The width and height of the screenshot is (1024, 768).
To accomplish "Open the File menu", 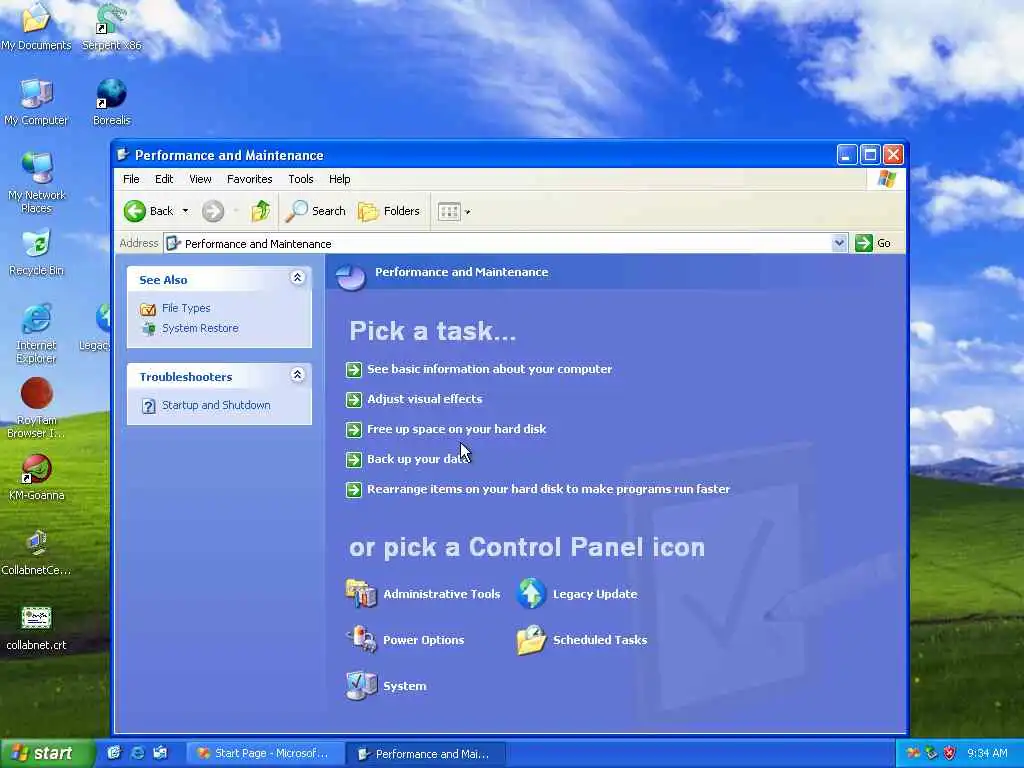I will pos(131,179).
